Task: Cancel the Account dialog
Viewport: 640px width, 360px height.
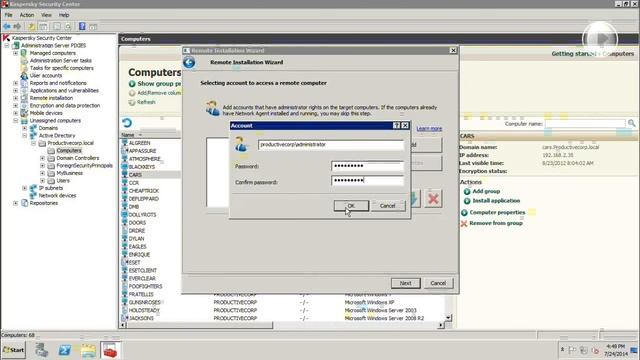Action: [387, 205]
